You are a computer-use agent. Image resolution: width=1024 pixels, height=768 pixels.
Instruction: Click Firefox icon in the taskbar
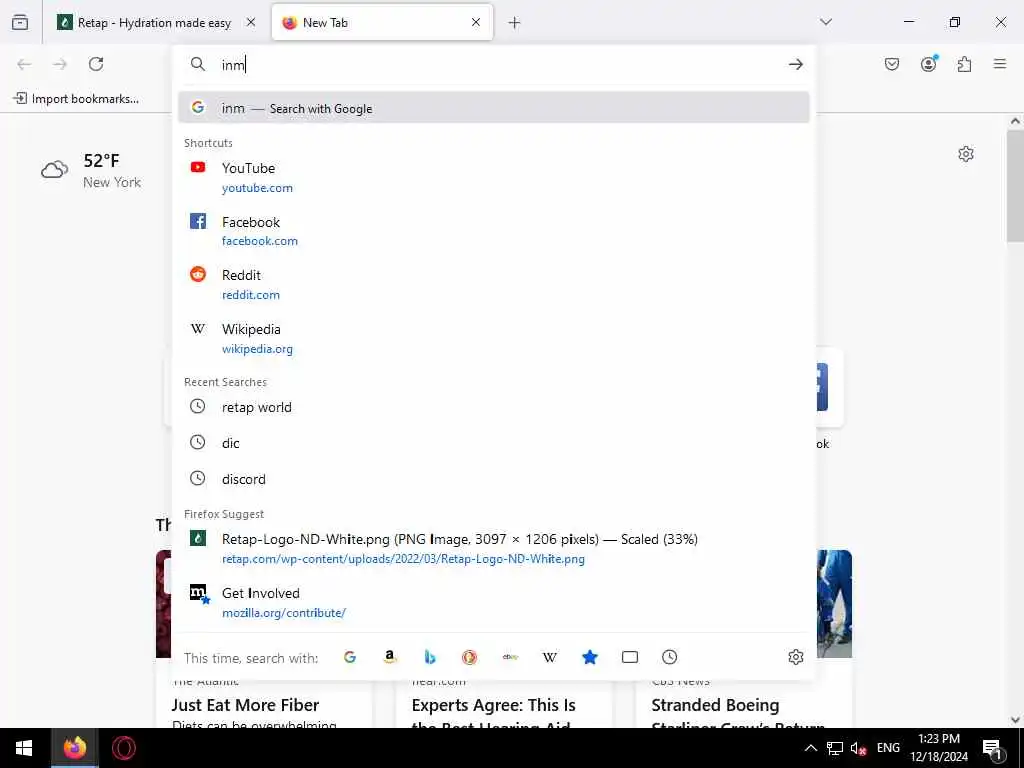(74, 748)
